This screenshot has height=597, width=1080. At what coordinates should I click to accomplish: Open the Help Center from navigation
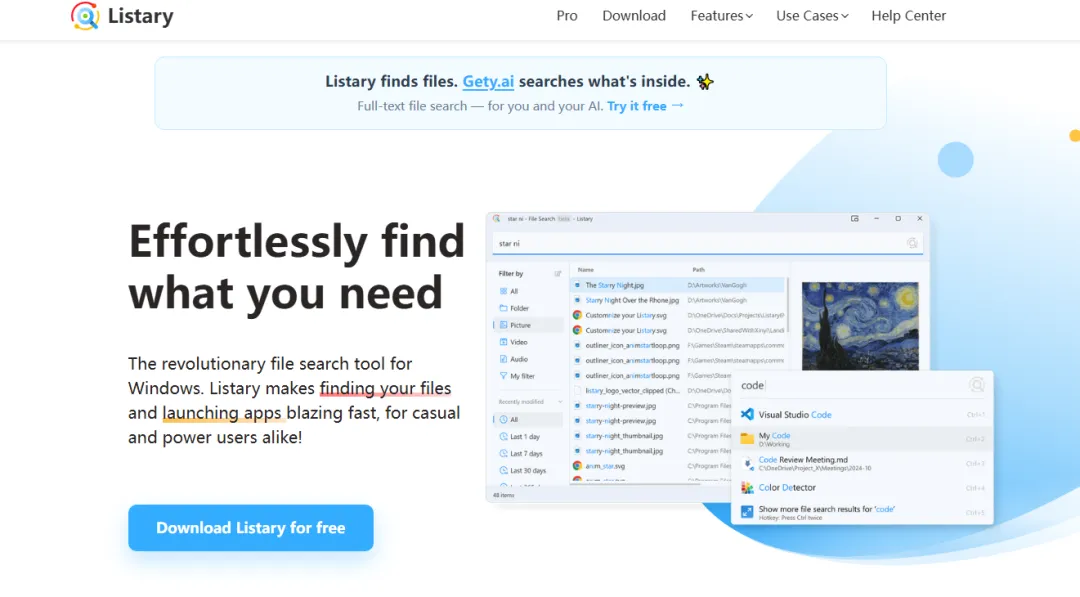tap(908, 16)
